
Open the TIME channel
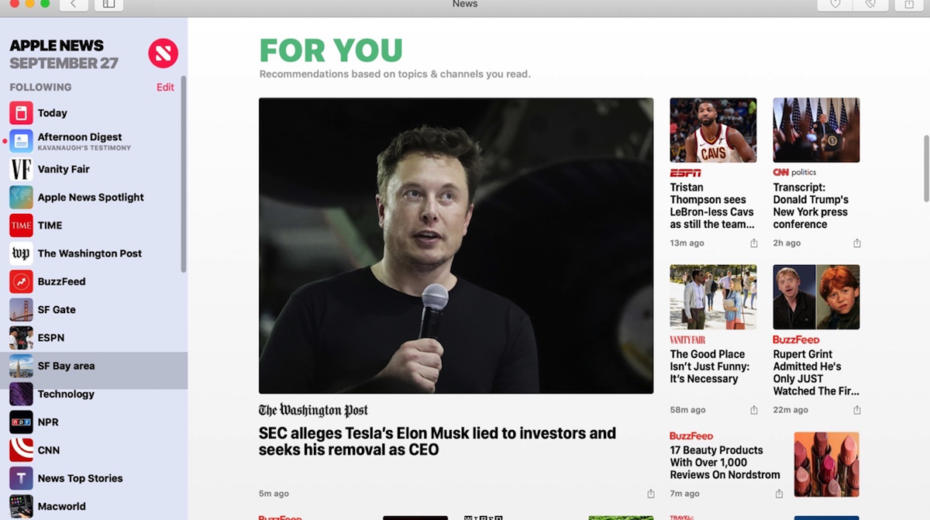pyautogui.click(x=94, y=225)
